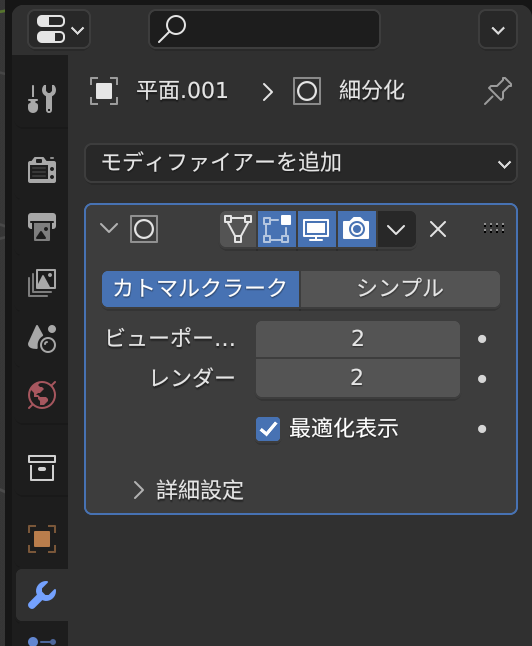Viewport: 532px width, 646px height.
Task: Toggle the modifier's edit mode display
Action: click(277, 229)
